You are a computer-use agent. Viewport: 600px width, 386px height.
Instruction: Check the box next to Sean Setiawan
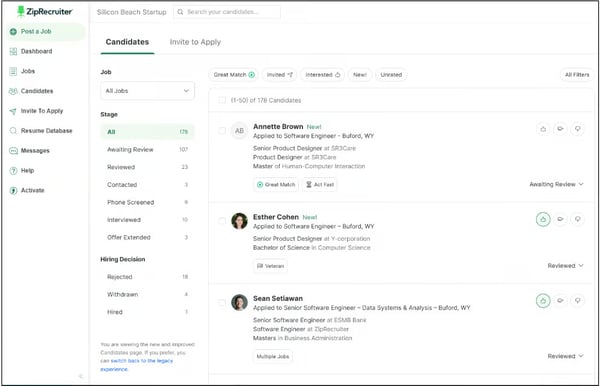pyautogui.click(x=222, y=302)
